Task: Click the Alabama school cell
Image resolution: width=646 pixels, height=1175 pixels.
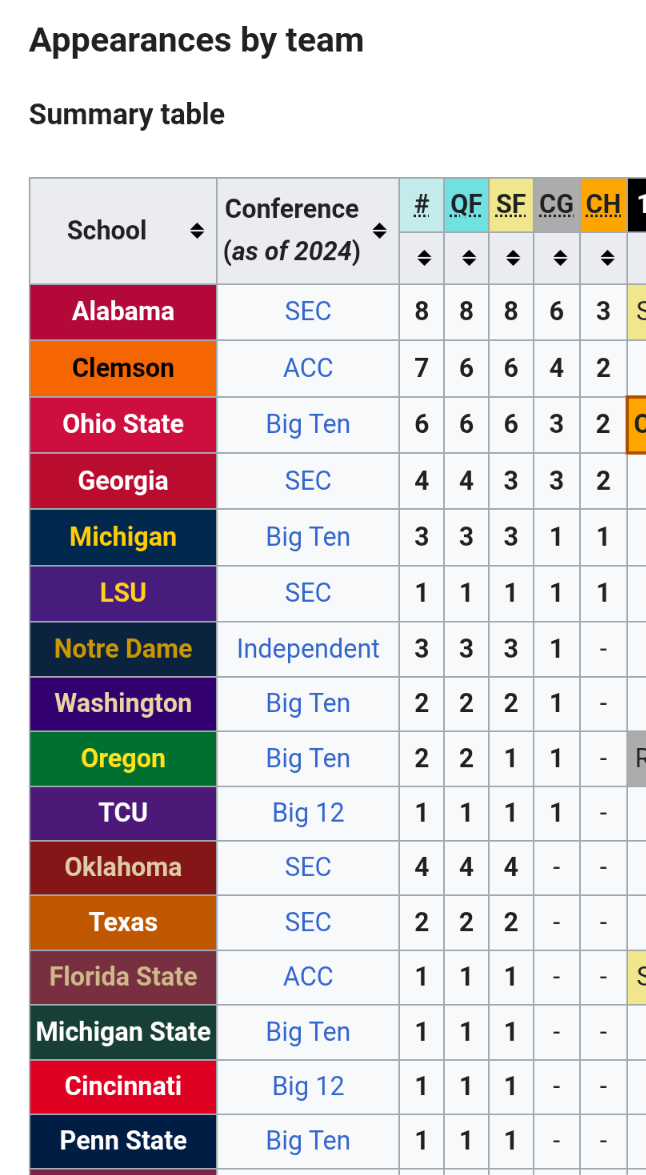Action: [x=123, y=311]
